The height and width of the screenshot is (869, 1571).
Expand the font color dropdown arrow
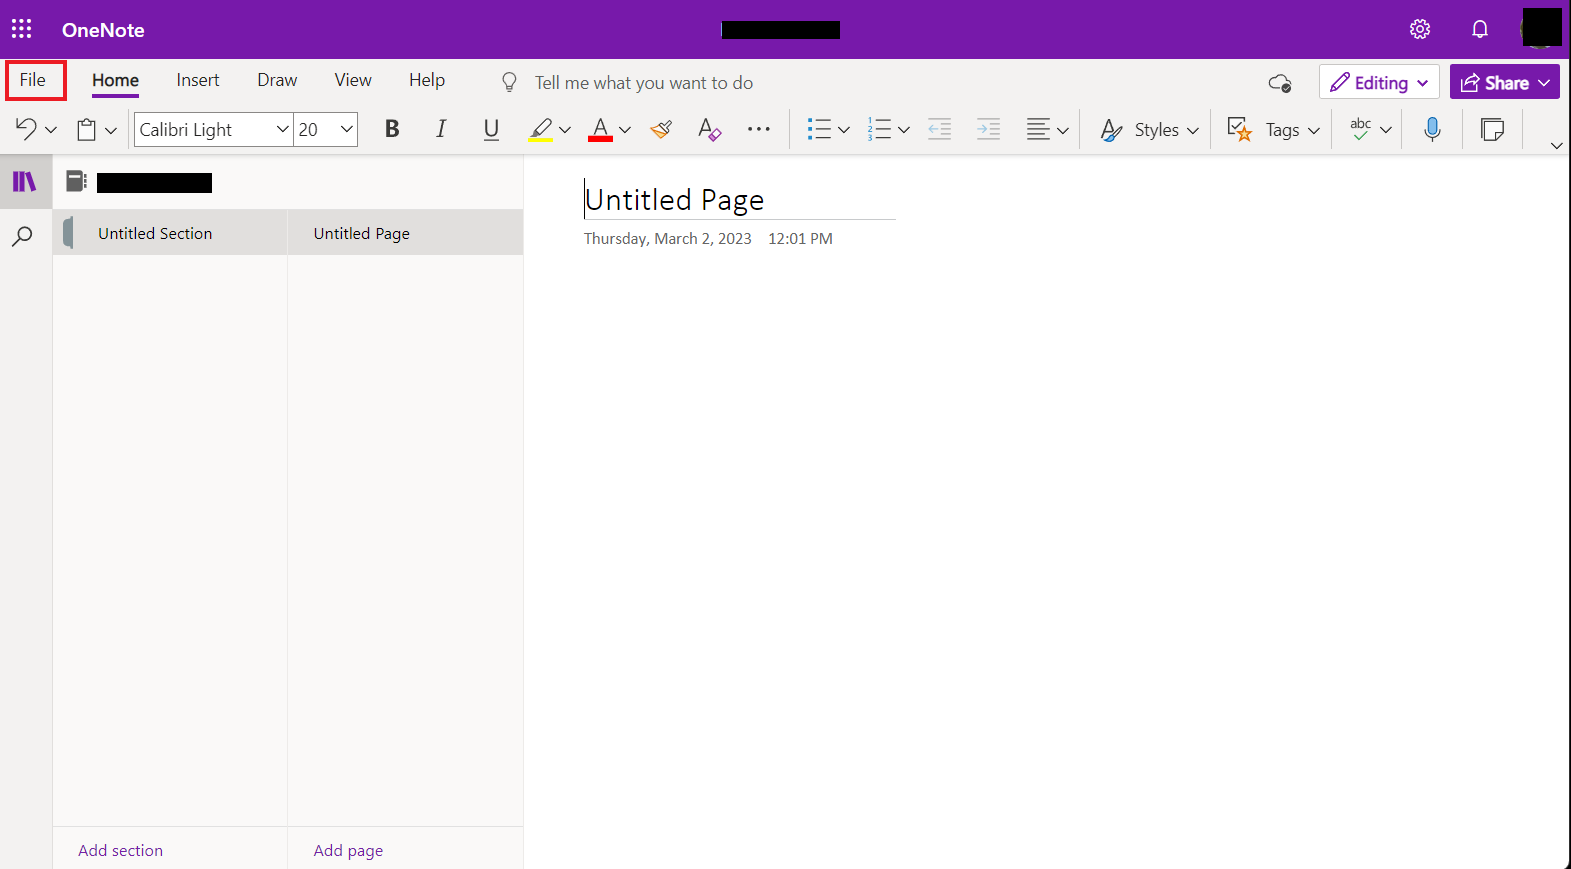[625, 130]
